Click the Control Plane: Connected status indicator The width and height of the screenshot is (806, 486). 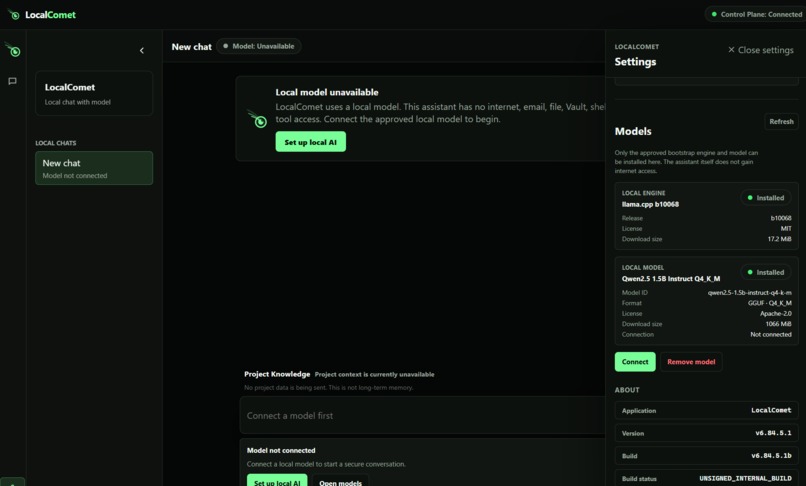(x=756, y=14)
